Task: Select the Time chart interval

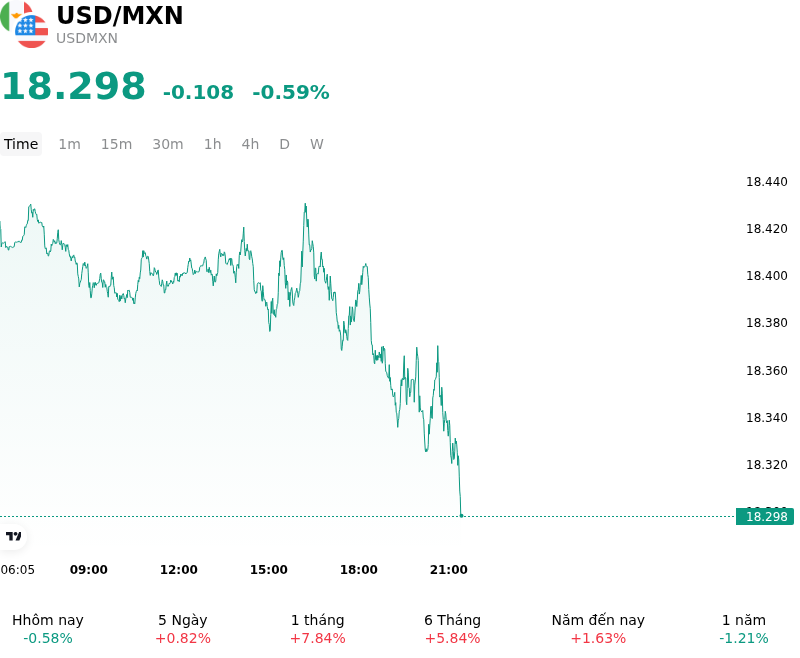Action: click(21, 144)
